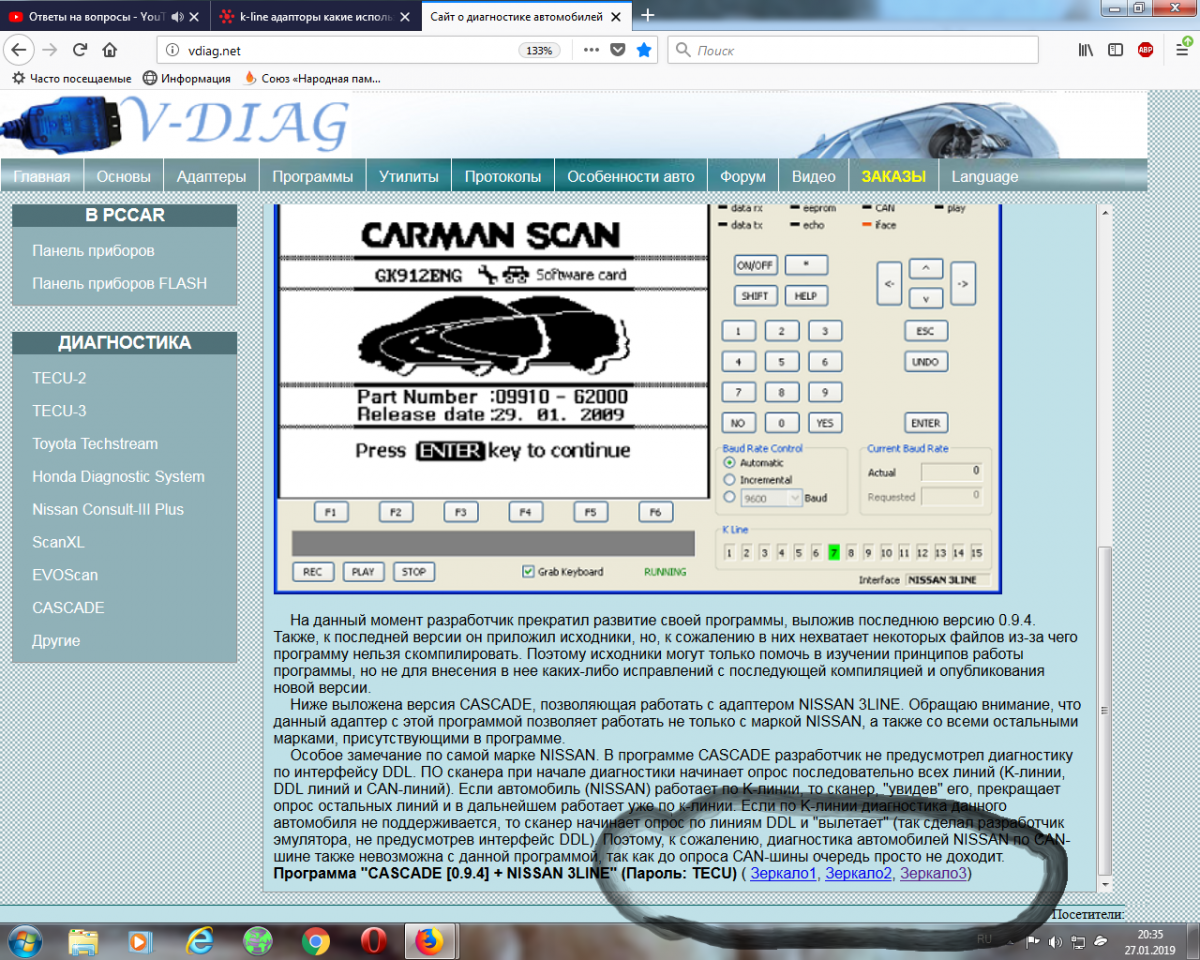Click the Поиск search field
Viewport: 1200px width, 960px height.
coord(853,50)
